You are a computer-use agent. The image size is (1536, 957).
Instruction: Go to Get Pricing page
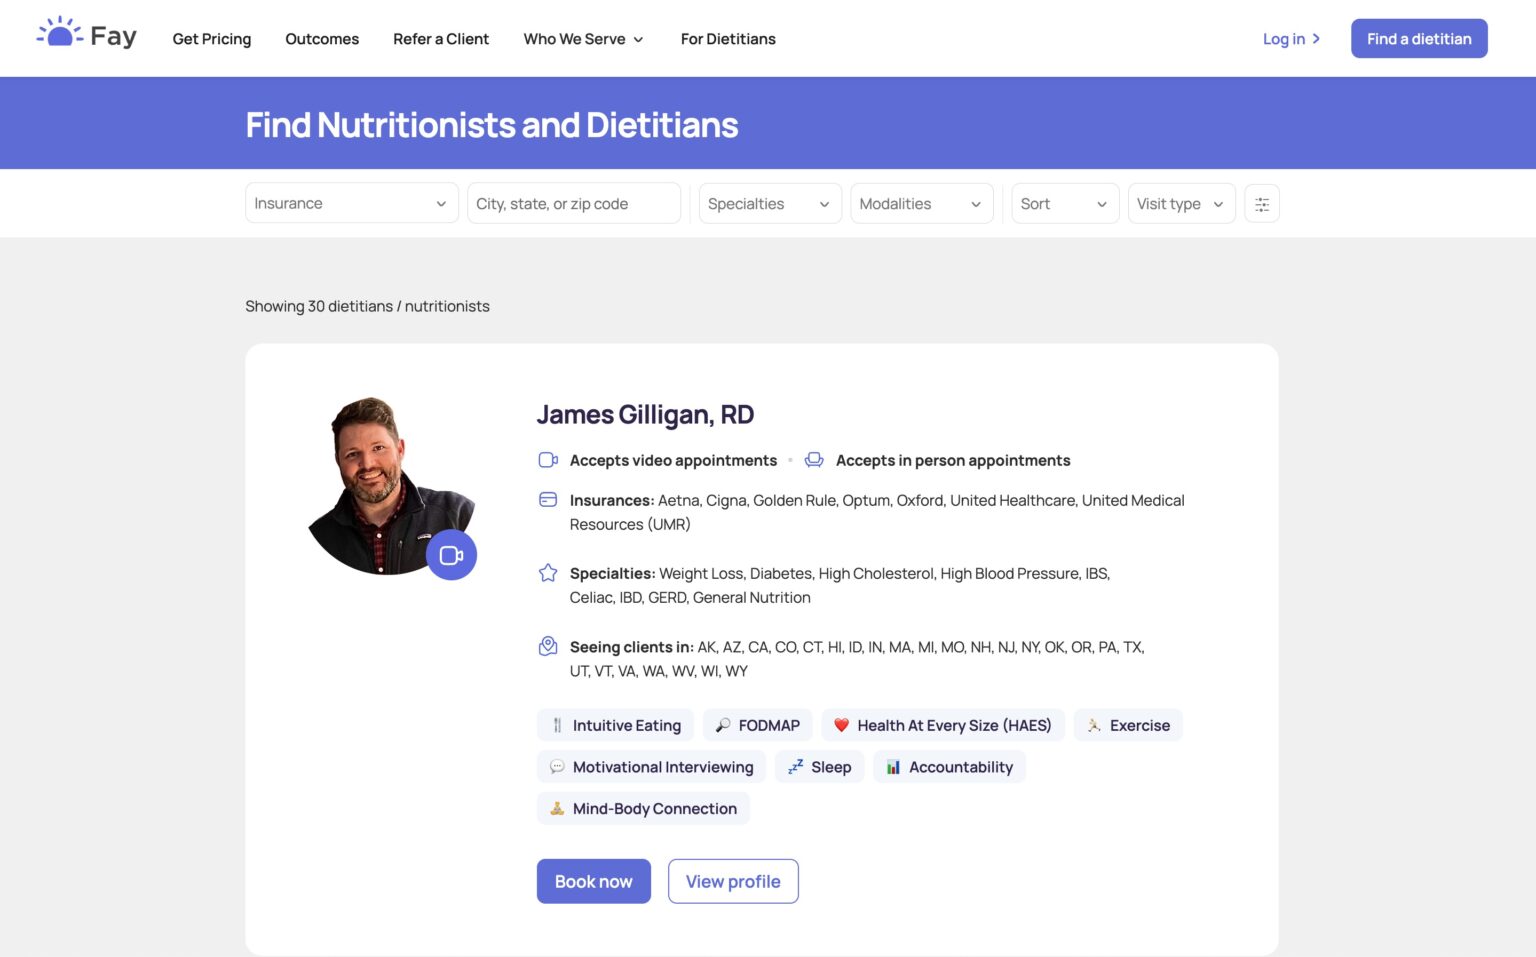click(x=212, y=39)
